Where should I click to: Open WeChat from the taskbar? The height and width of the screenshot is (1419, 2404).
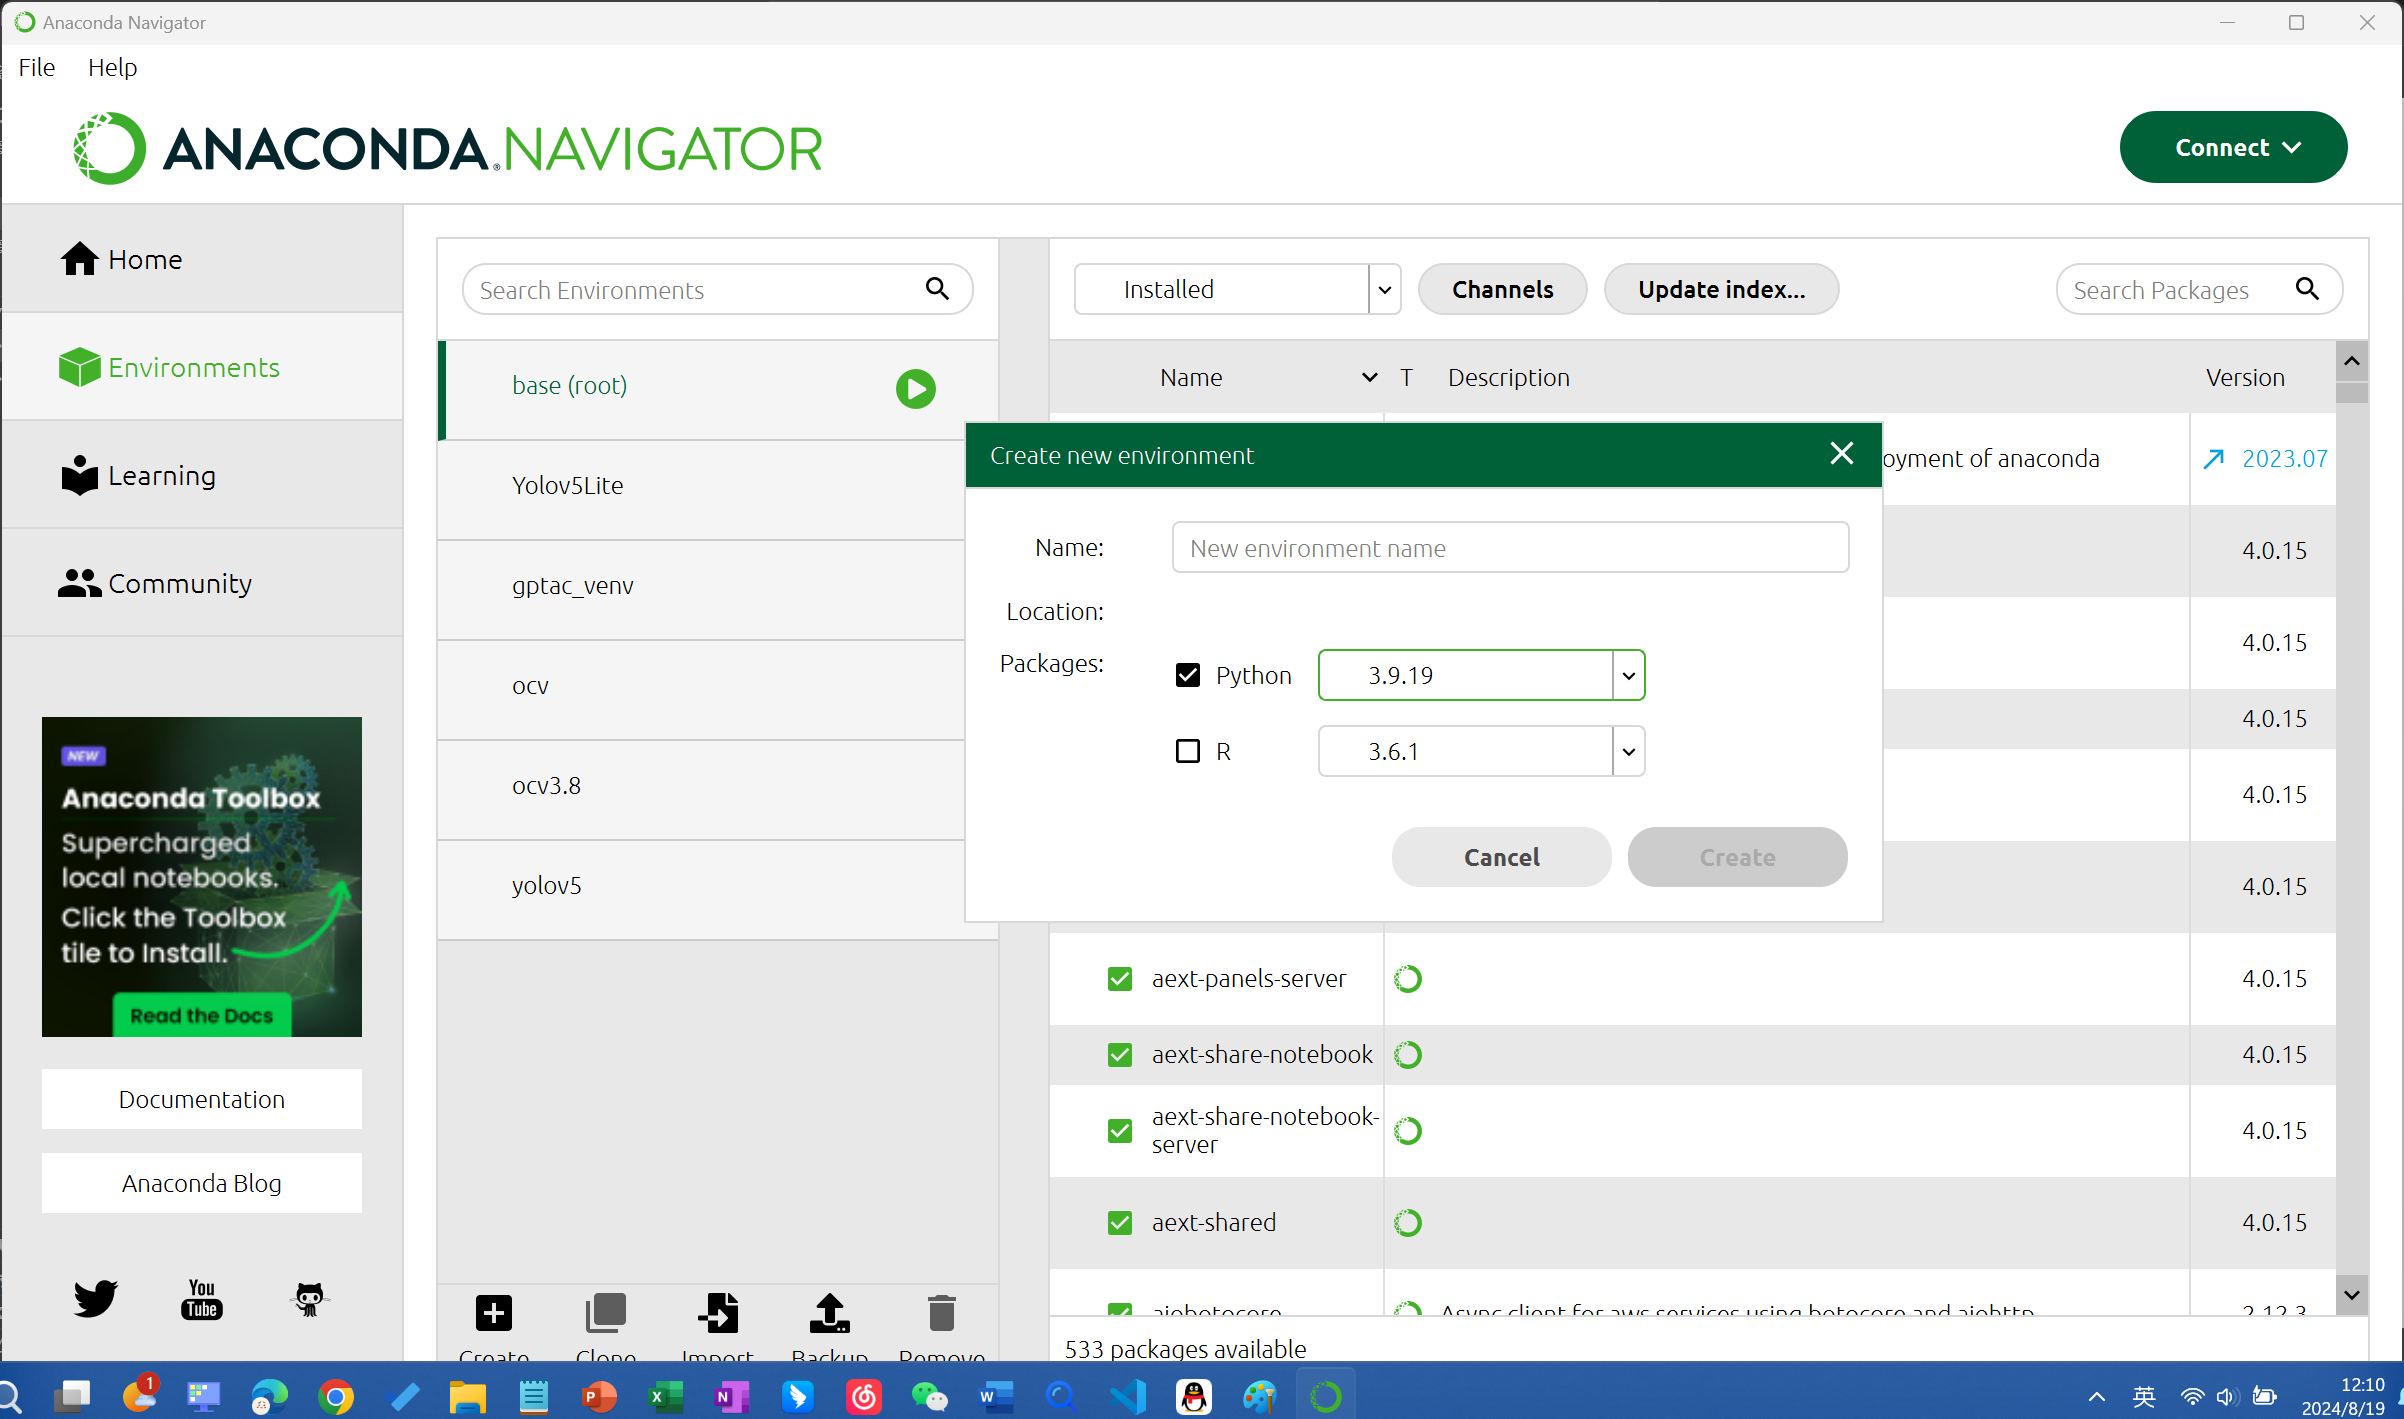tap(930, 1396)
